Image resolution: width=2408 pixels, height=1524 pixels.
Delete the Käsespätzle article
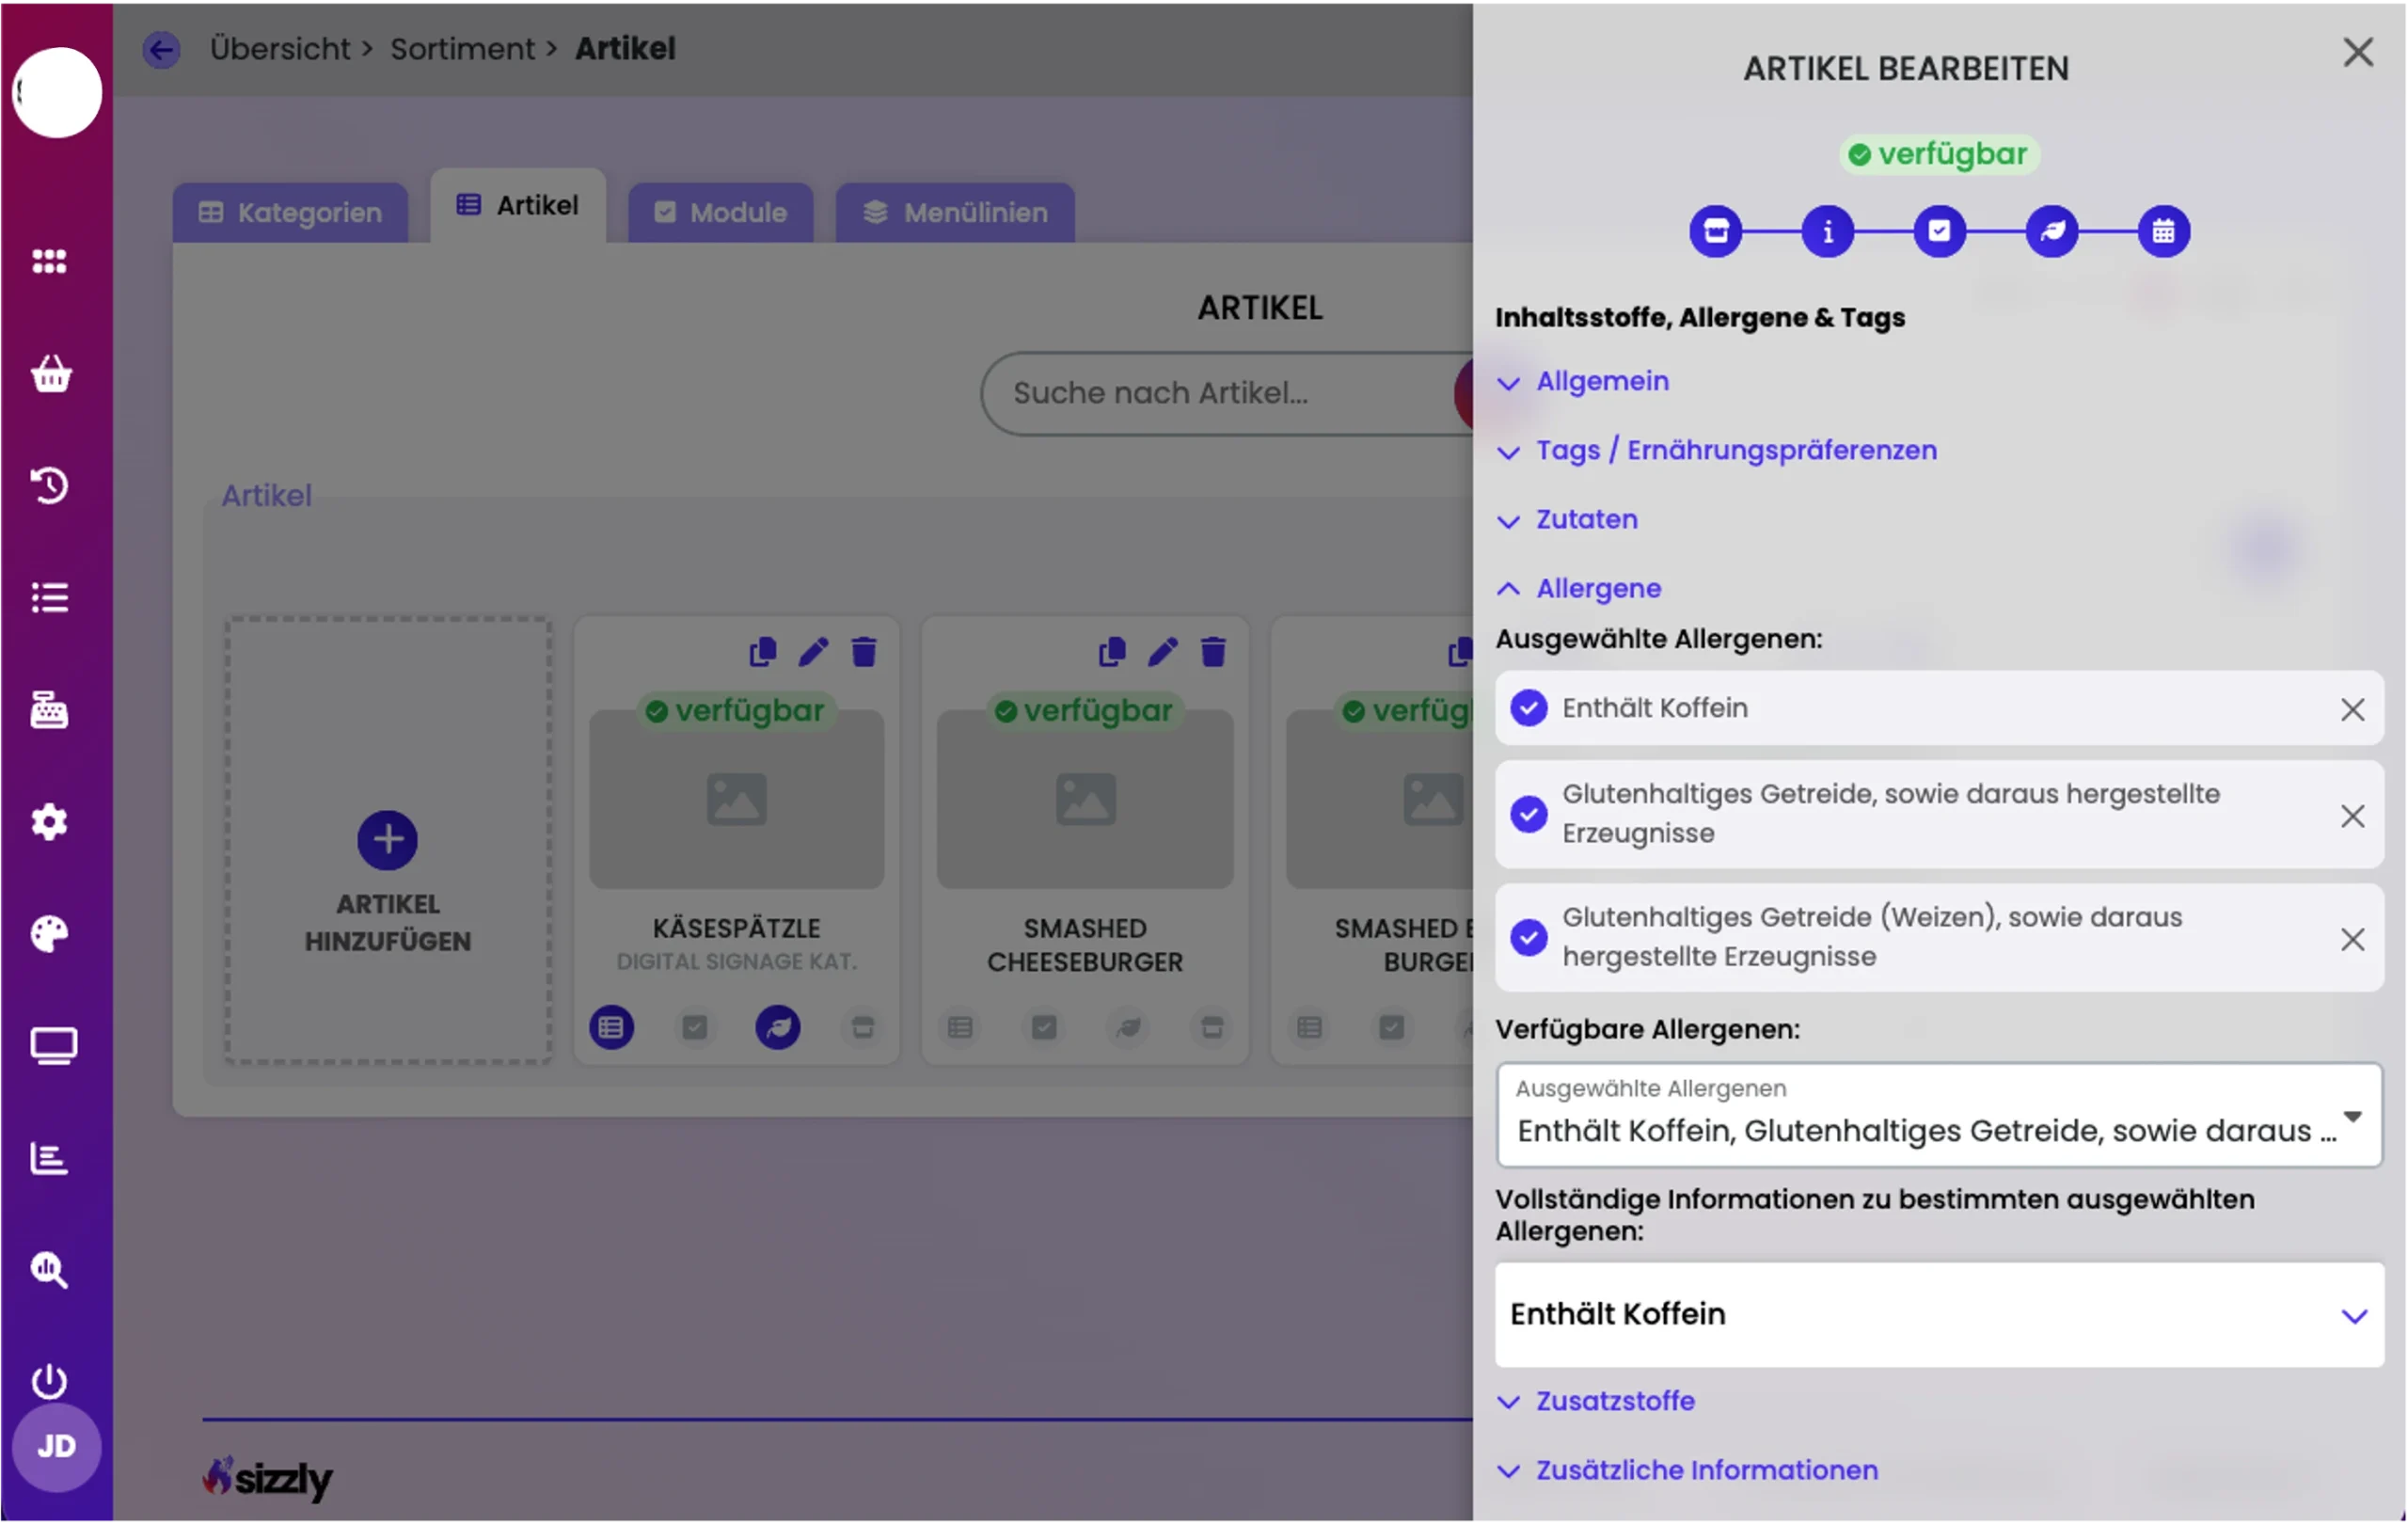click(864, 652)
